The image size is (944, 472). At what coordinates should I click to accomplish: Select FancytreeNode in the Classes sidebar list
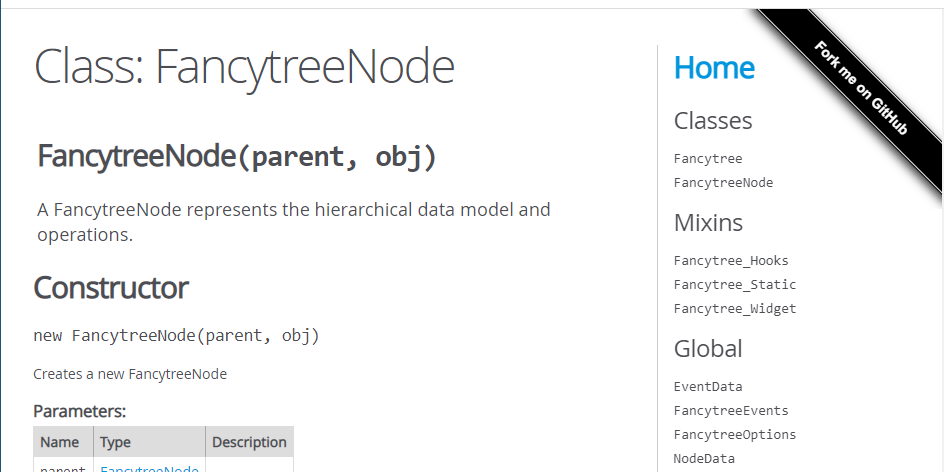click(x=723, y=182)
